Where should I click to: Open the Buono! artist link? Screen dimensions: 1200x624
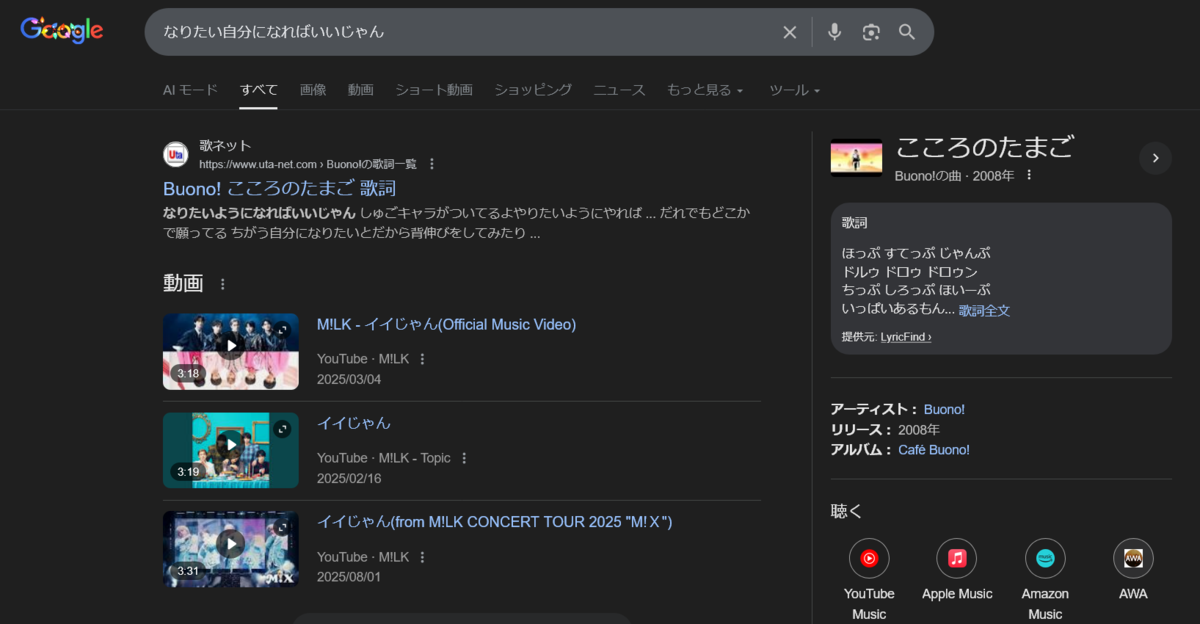pyautogui.click(x=944, y=409)
